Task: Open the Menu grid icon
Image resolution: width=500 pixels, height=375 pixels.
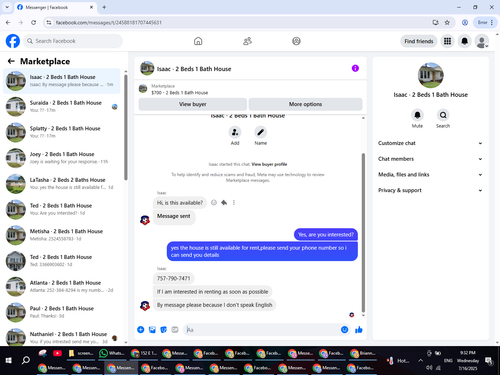Action: pyautogui.click(x=447, y=41)
